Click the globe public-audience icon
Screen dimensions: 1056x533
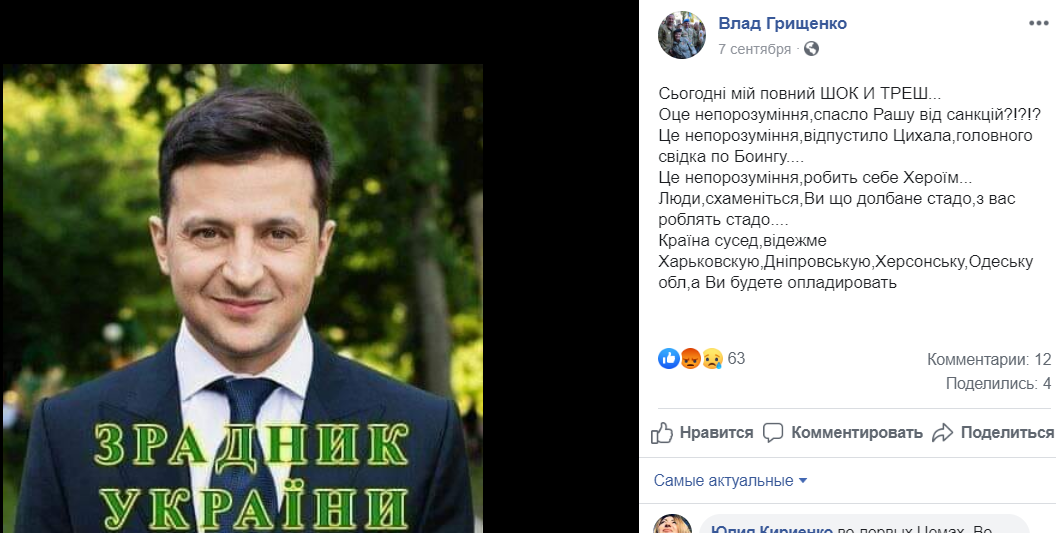[x=812, y=49]
